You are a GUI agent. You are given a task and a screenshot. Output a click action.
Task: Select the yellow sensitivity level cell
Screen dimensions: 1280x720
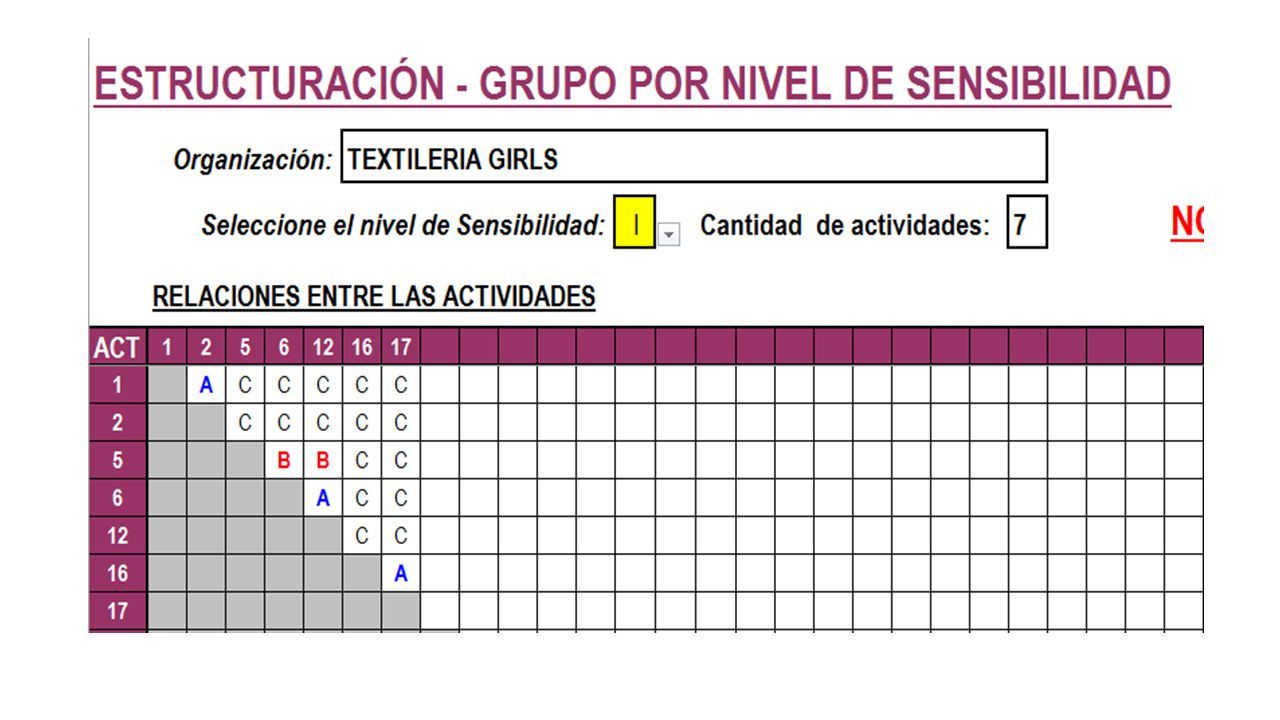(635, 223)
